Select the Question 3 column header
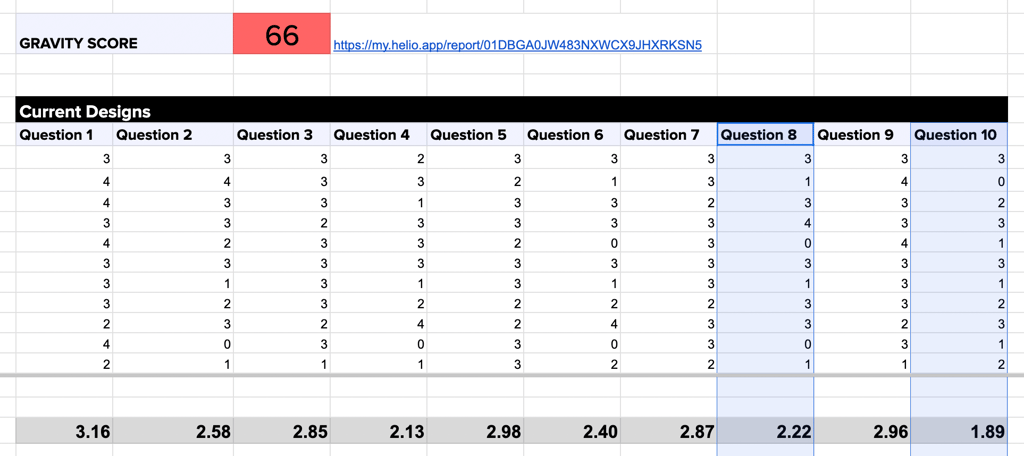The image size is (1024, 456). (281, 135)
